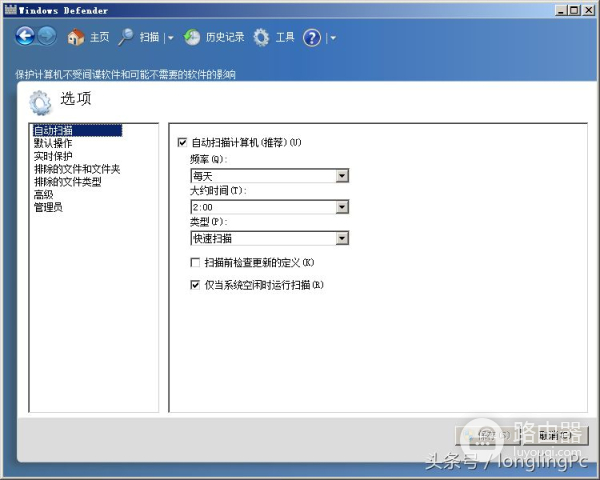600x480 pixels.
Task: Open the 频率 dropdown showing 每天
Action: click(269, 176)
